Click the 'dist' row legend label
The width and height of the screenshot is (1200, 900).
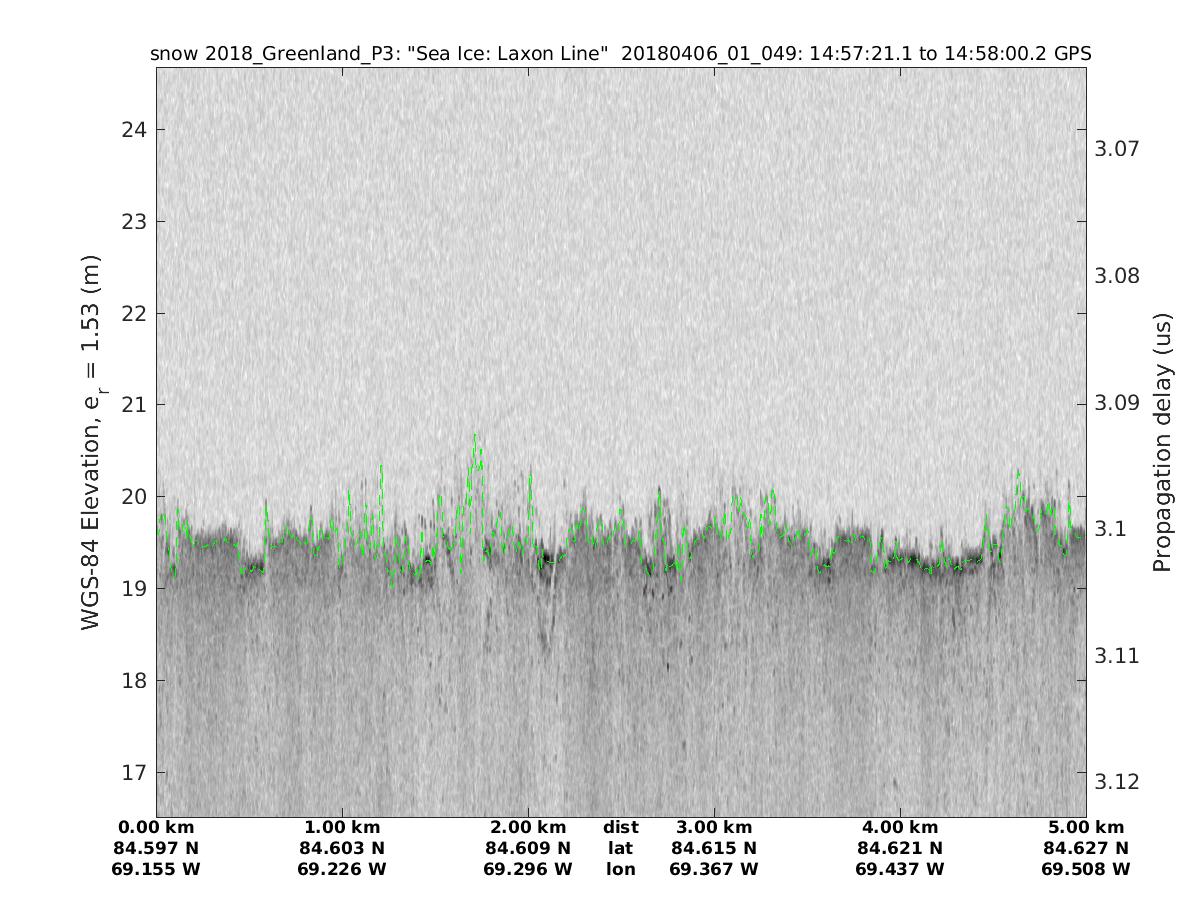[x=621, y=828]
